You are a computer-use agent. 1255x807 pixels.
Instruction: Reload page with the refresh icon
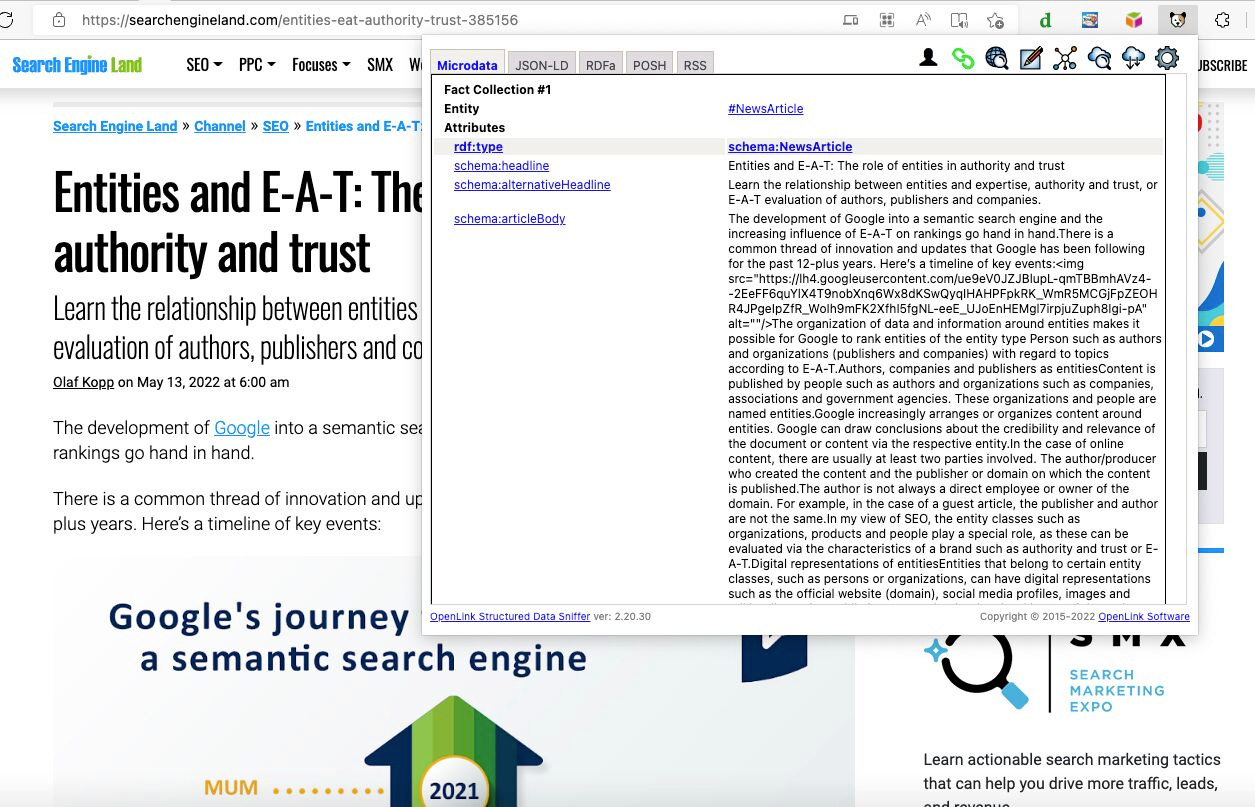[x=7, y=20]
